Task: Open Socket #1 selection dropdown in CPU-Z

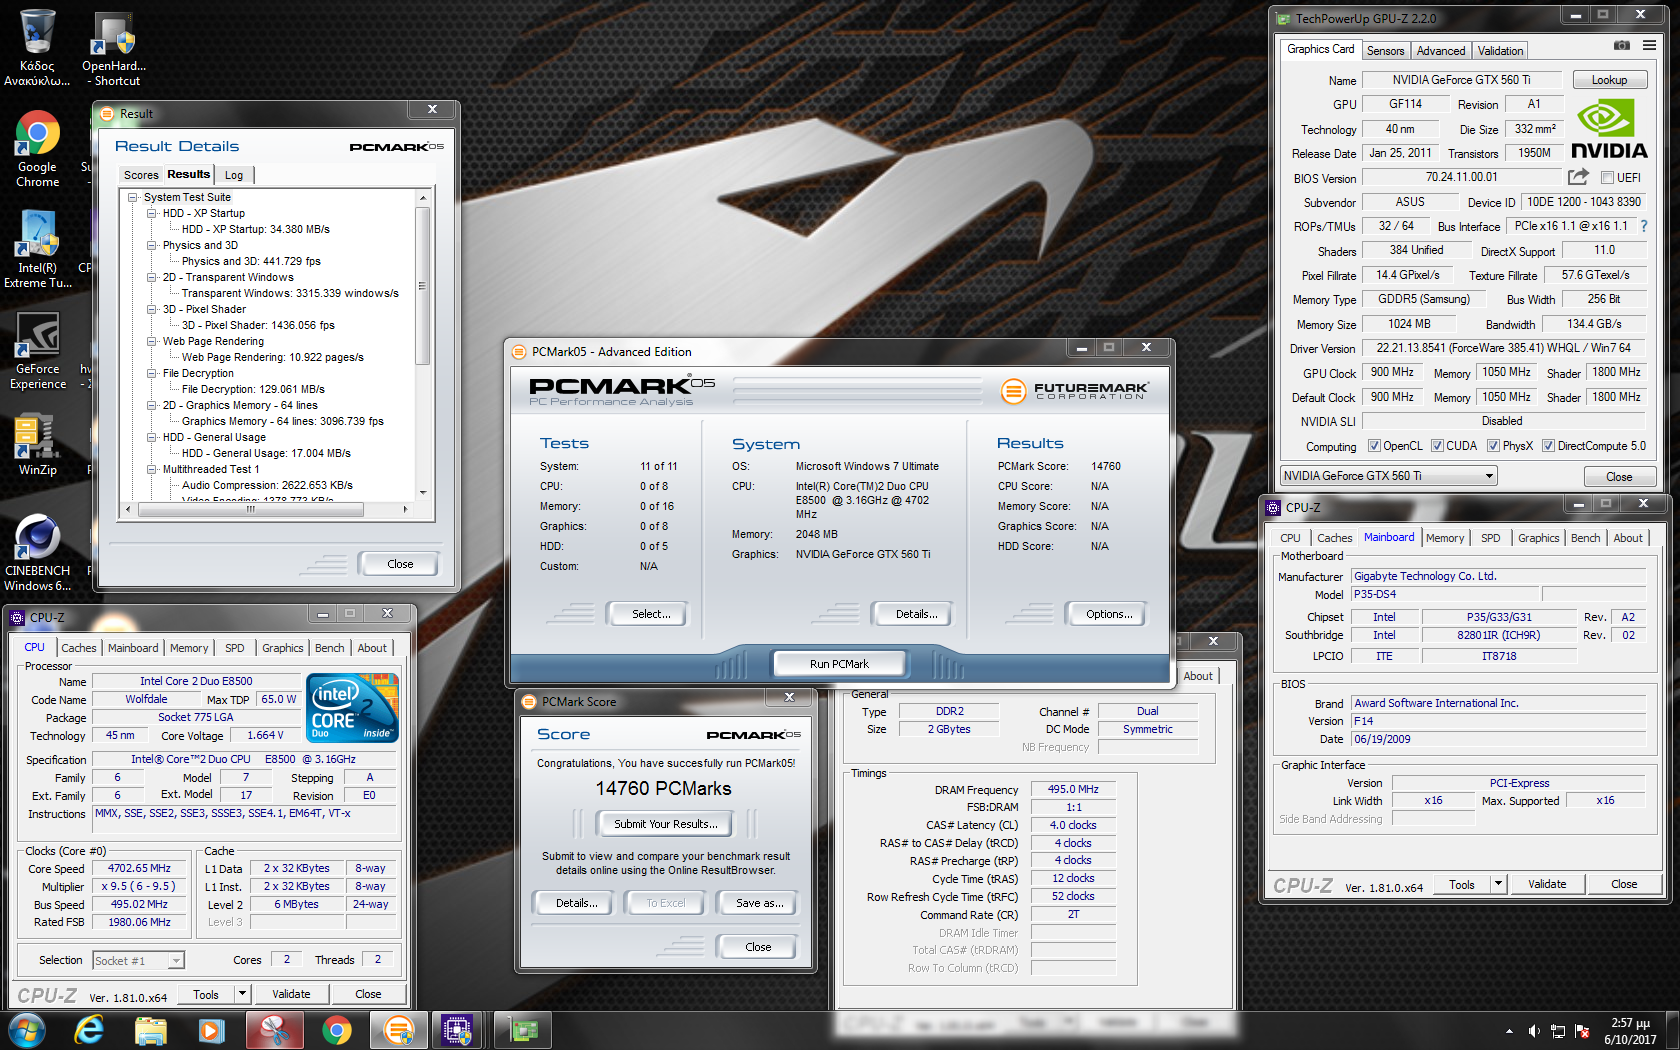Action: (138, 961)
